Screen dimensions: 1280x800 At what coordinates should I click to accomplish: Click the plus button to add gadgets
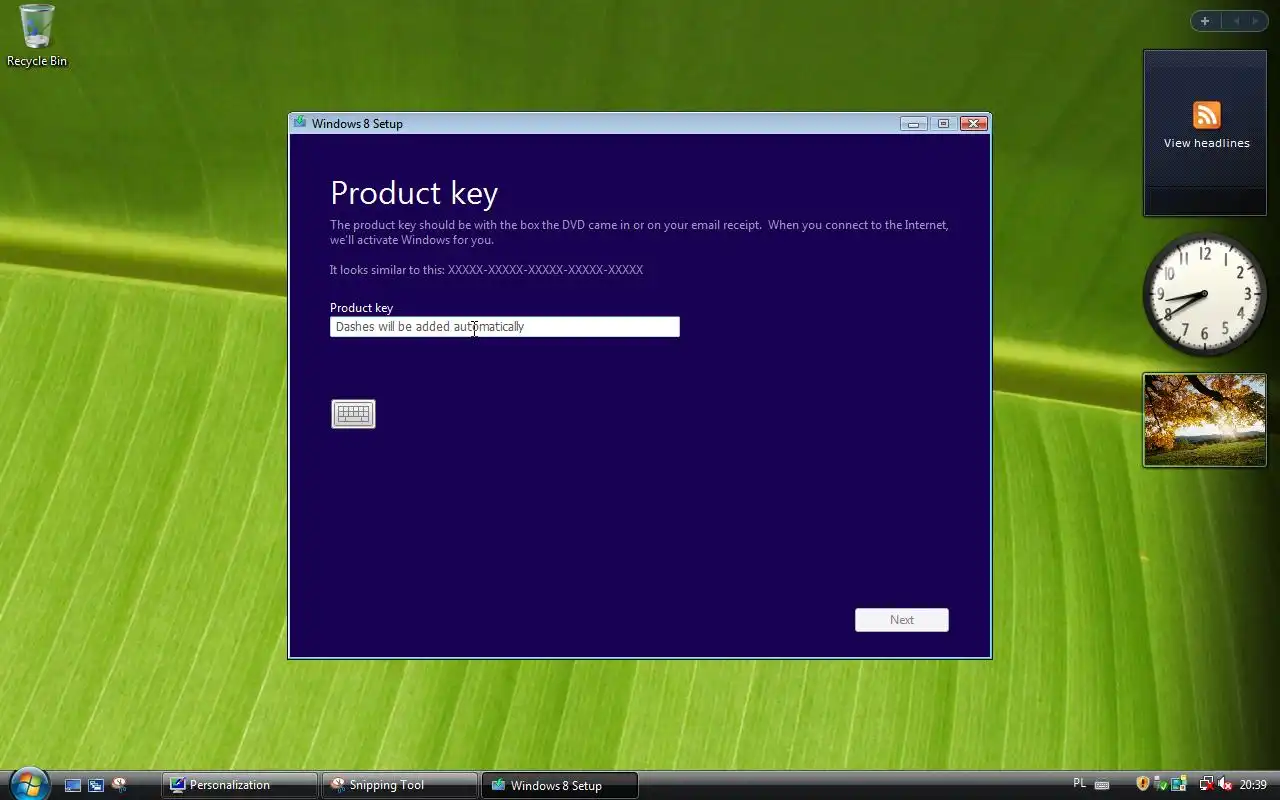[x=1205, y=21]
